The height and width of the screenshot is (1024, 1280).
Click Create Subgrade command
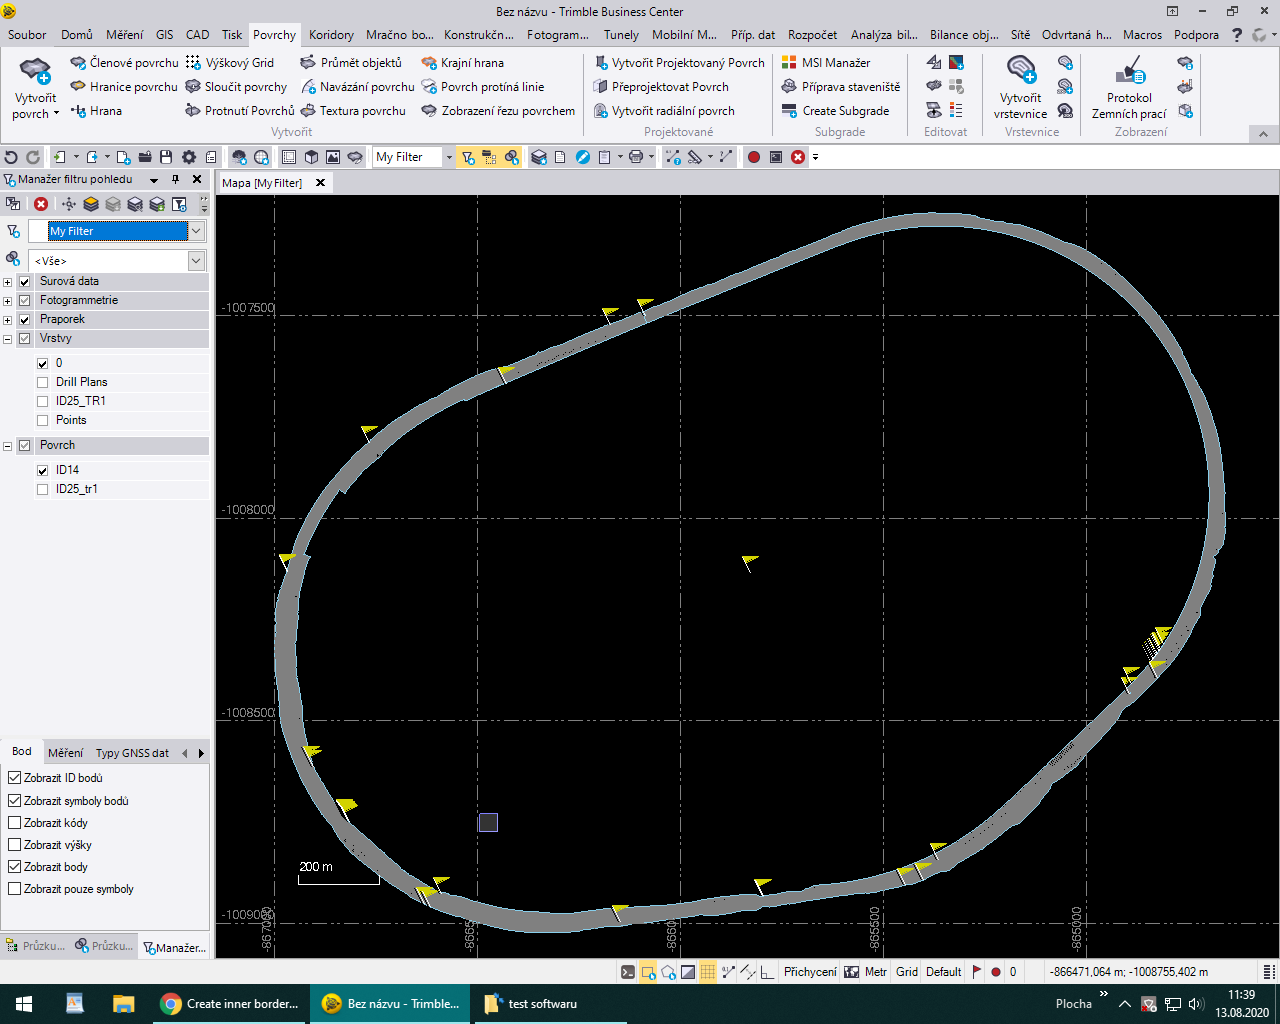(845, 111)
